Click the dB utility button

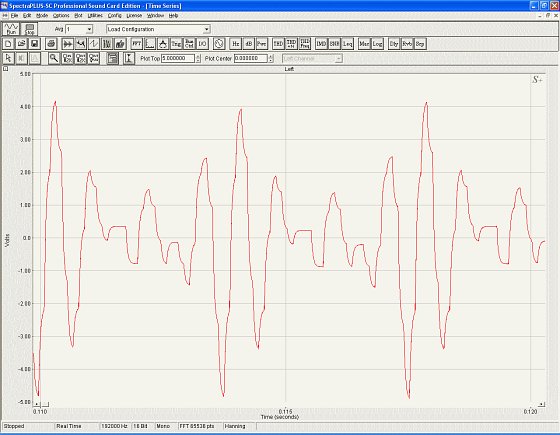pyautogui.click(x=249, y=44)
